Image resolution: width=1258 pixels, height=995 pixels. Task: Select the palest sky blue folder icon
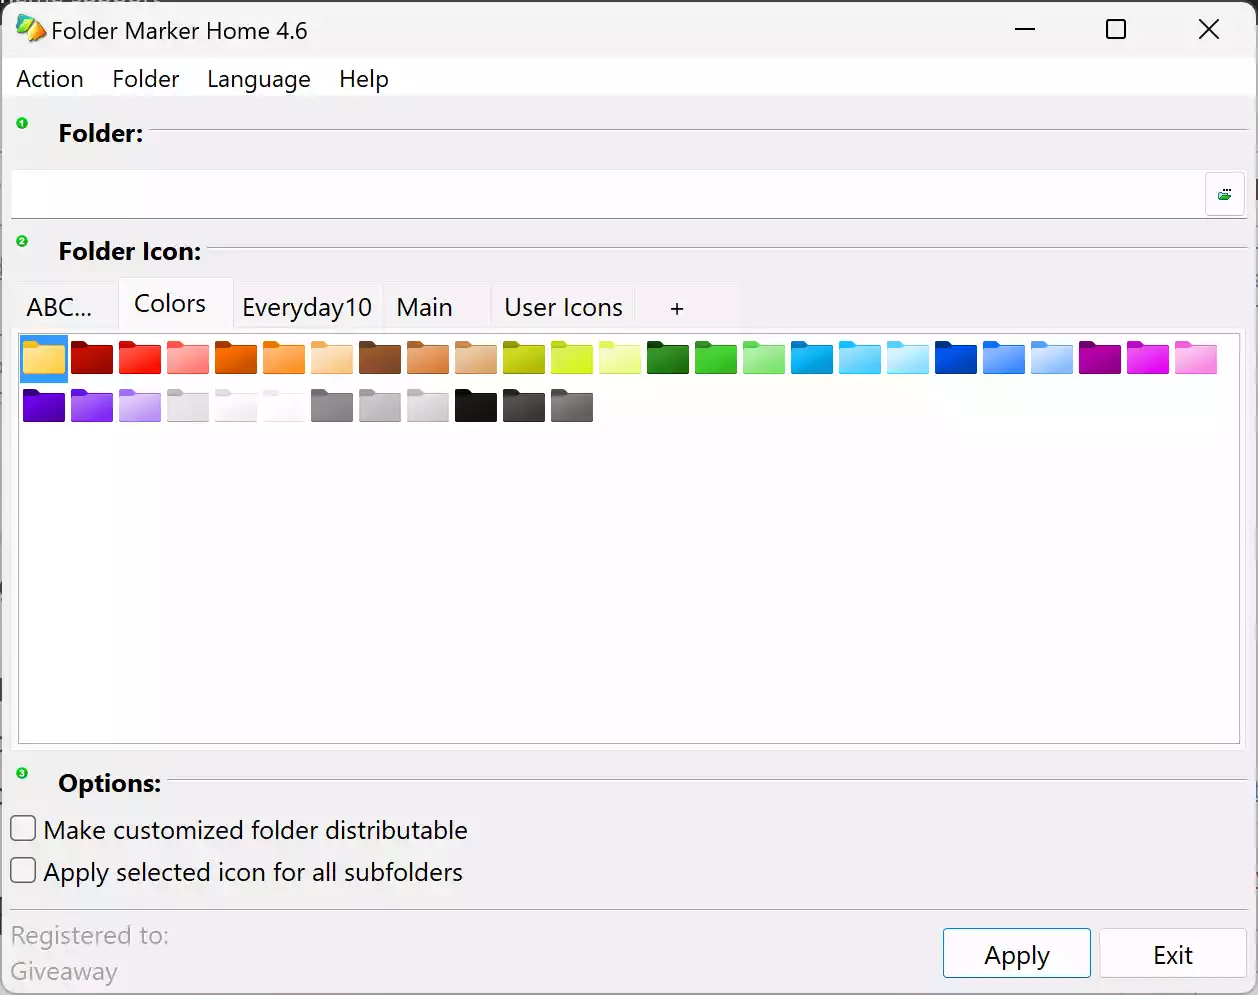(908, 359)
